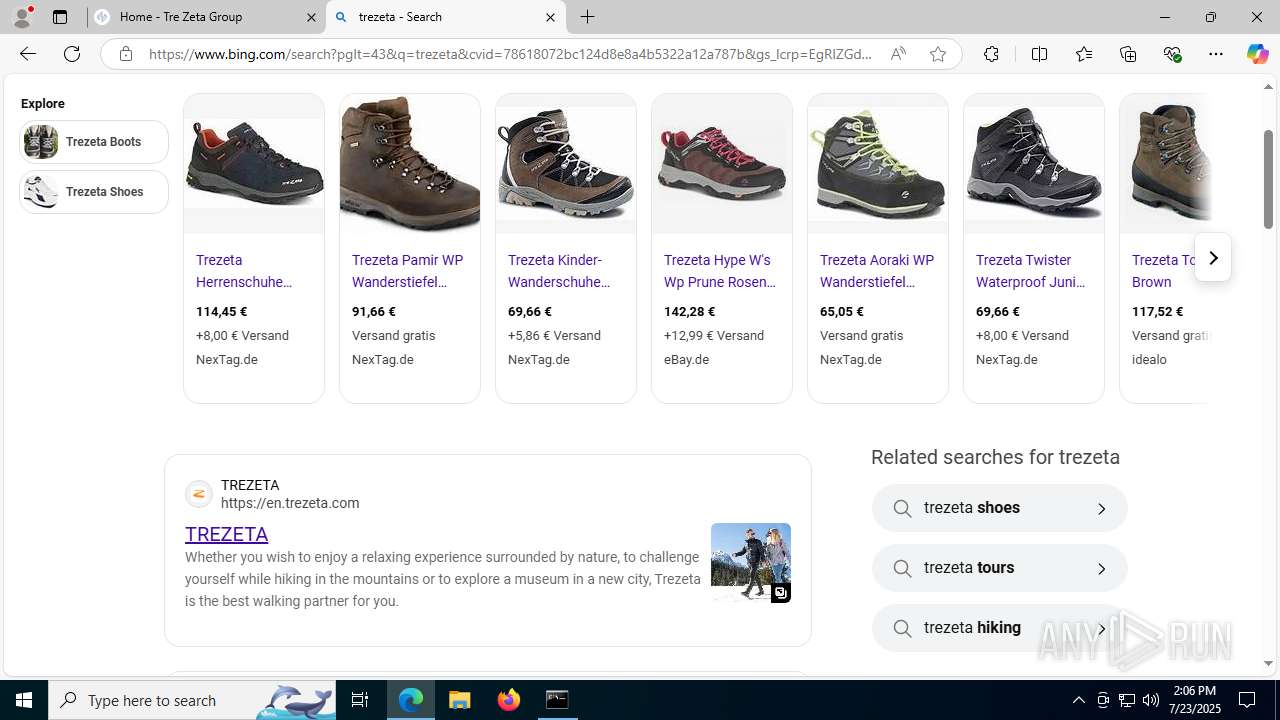1280x720 pixels.
Task: Launch Firefox from taskbar
Action: coord(509,700)
